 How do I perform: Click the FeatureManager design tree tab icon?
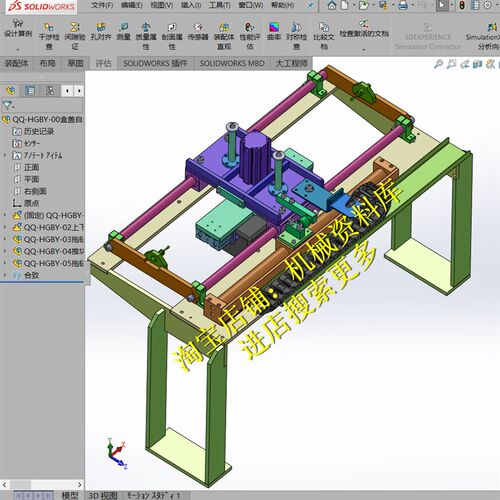click(x=10, y=91)
